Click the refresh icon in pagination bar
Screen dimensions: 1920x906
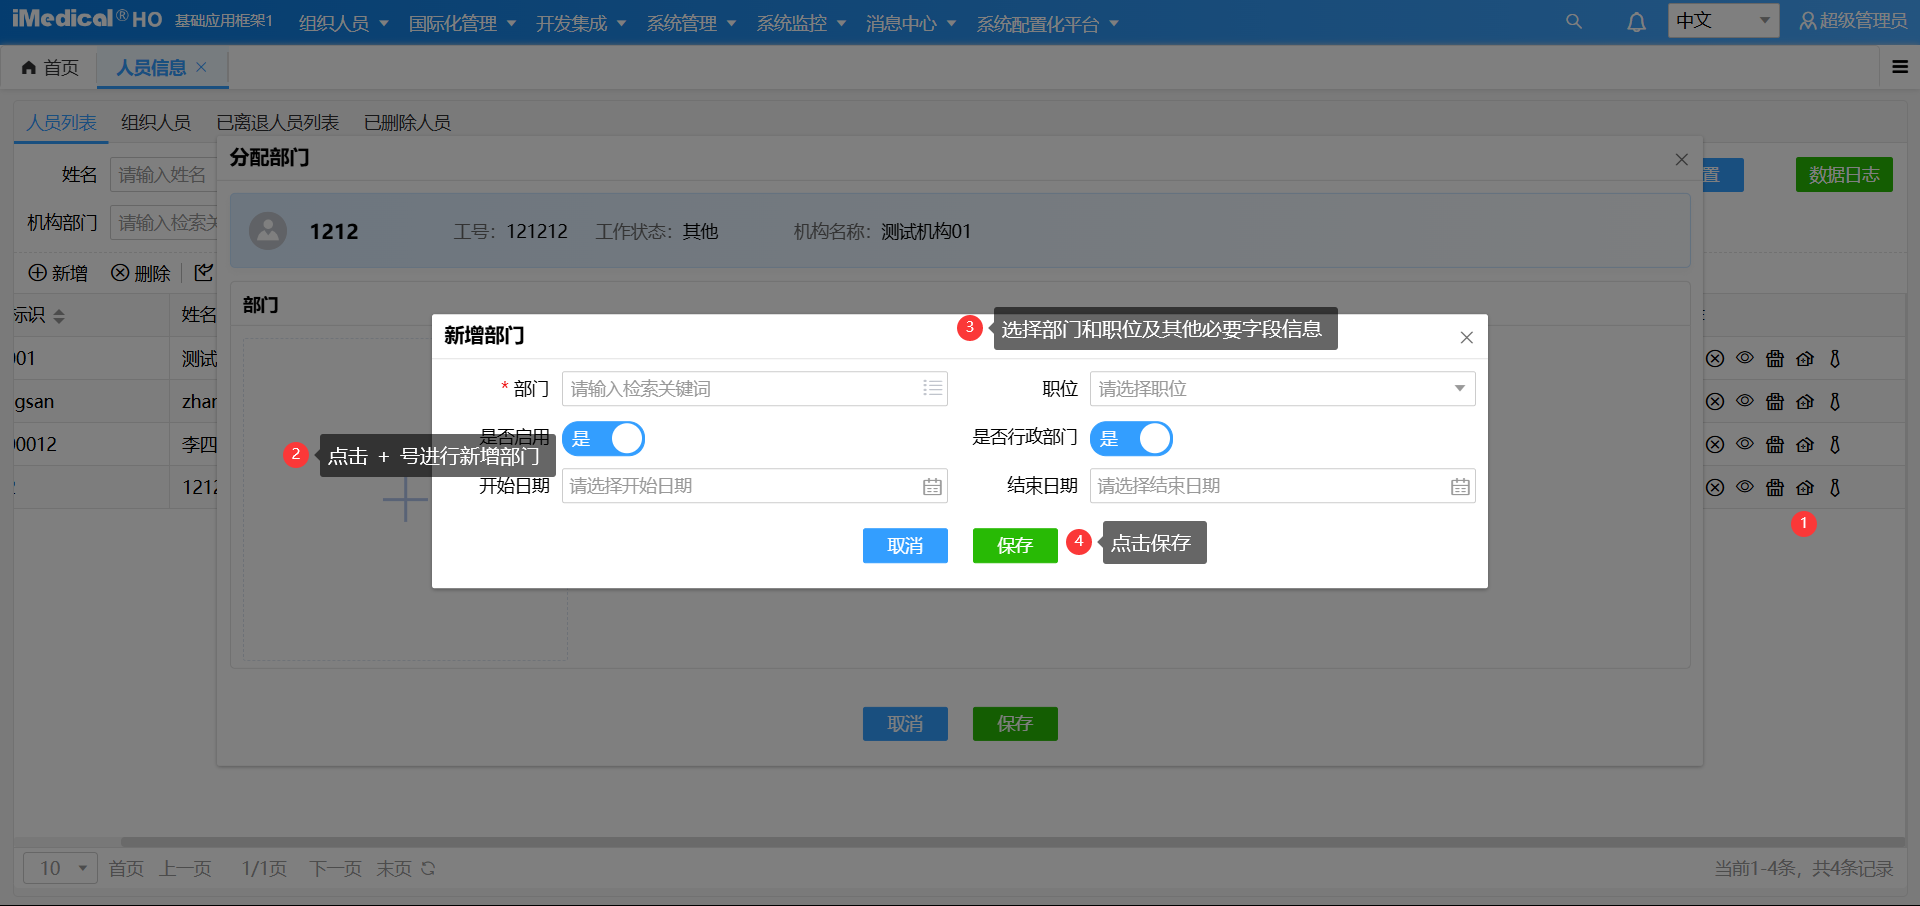[428, 868]
